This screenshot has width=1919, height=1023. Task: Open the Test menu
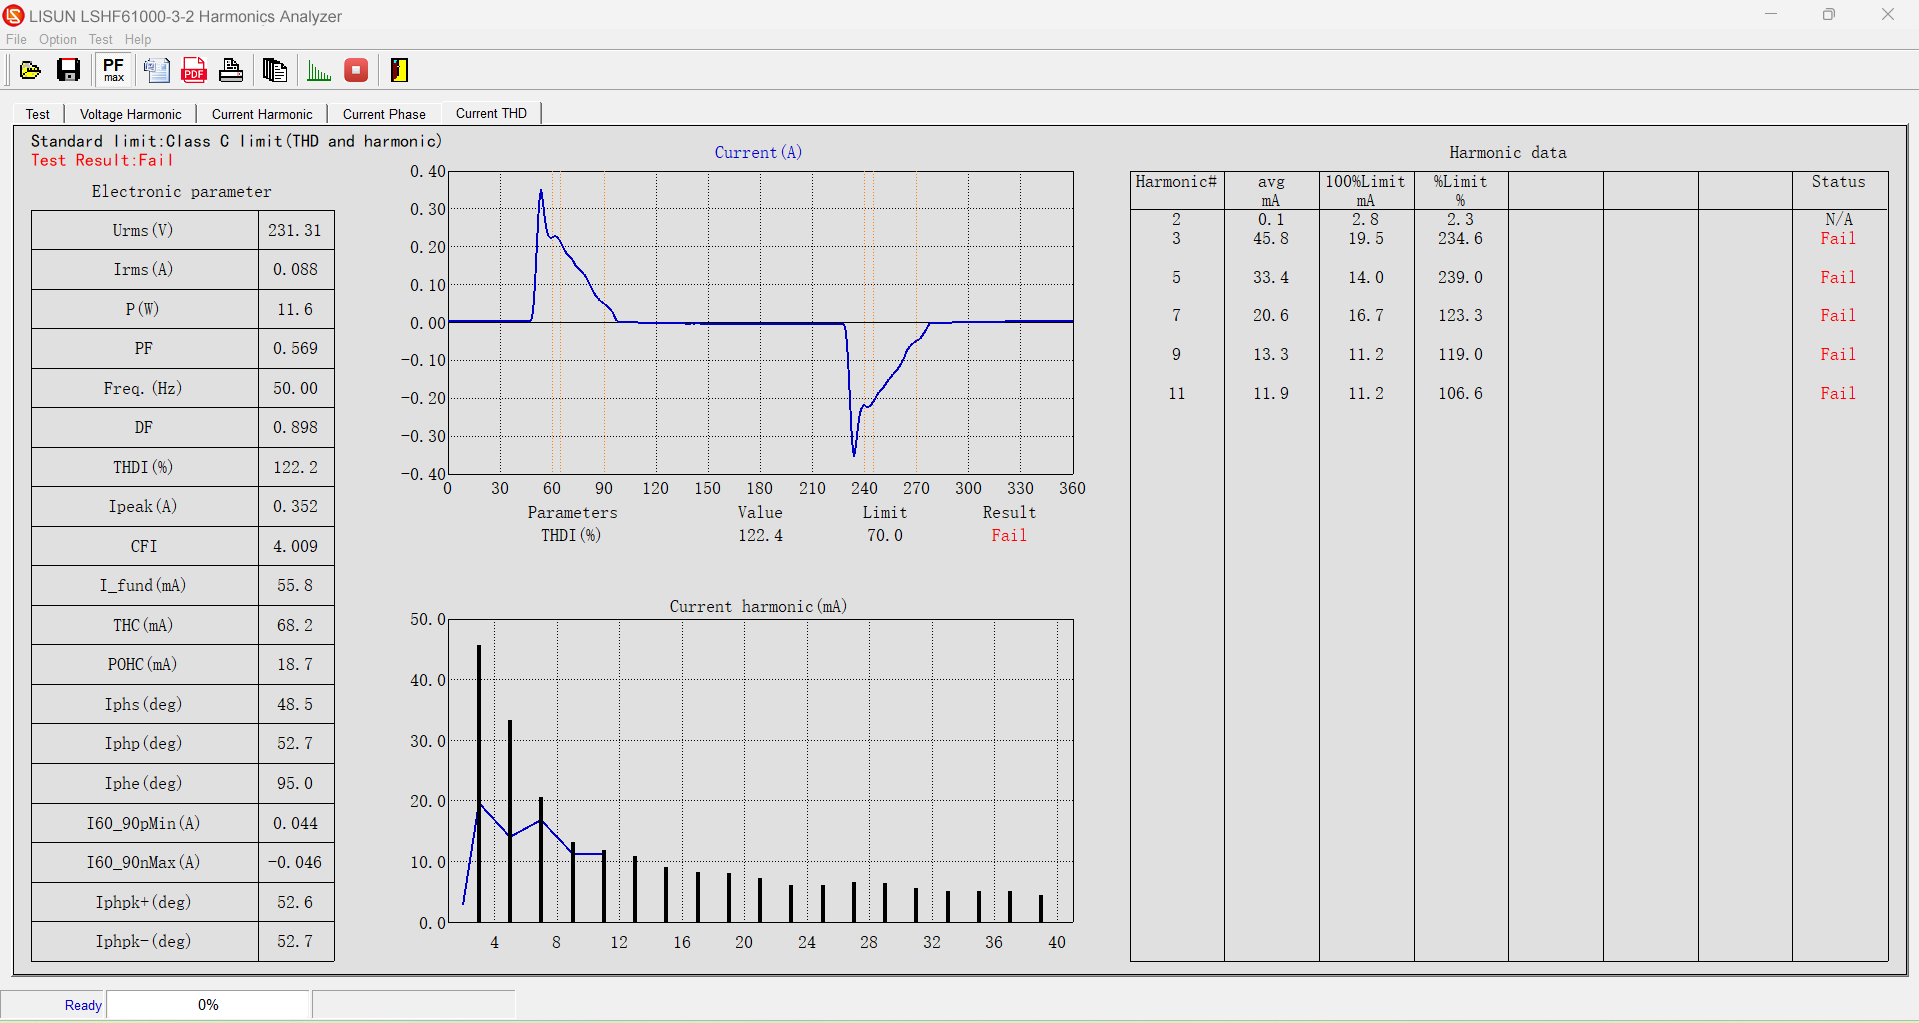tap(100, 40)
